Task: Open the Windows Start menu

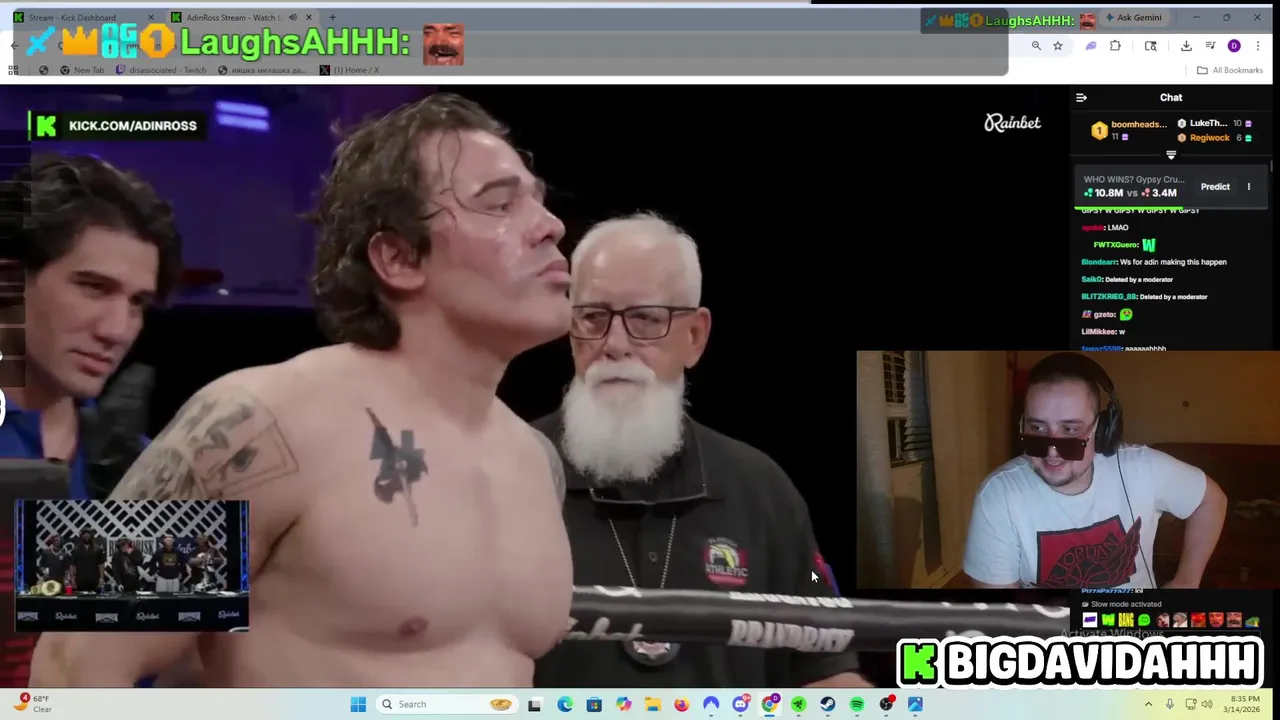Action: click(x=358, y=704)
